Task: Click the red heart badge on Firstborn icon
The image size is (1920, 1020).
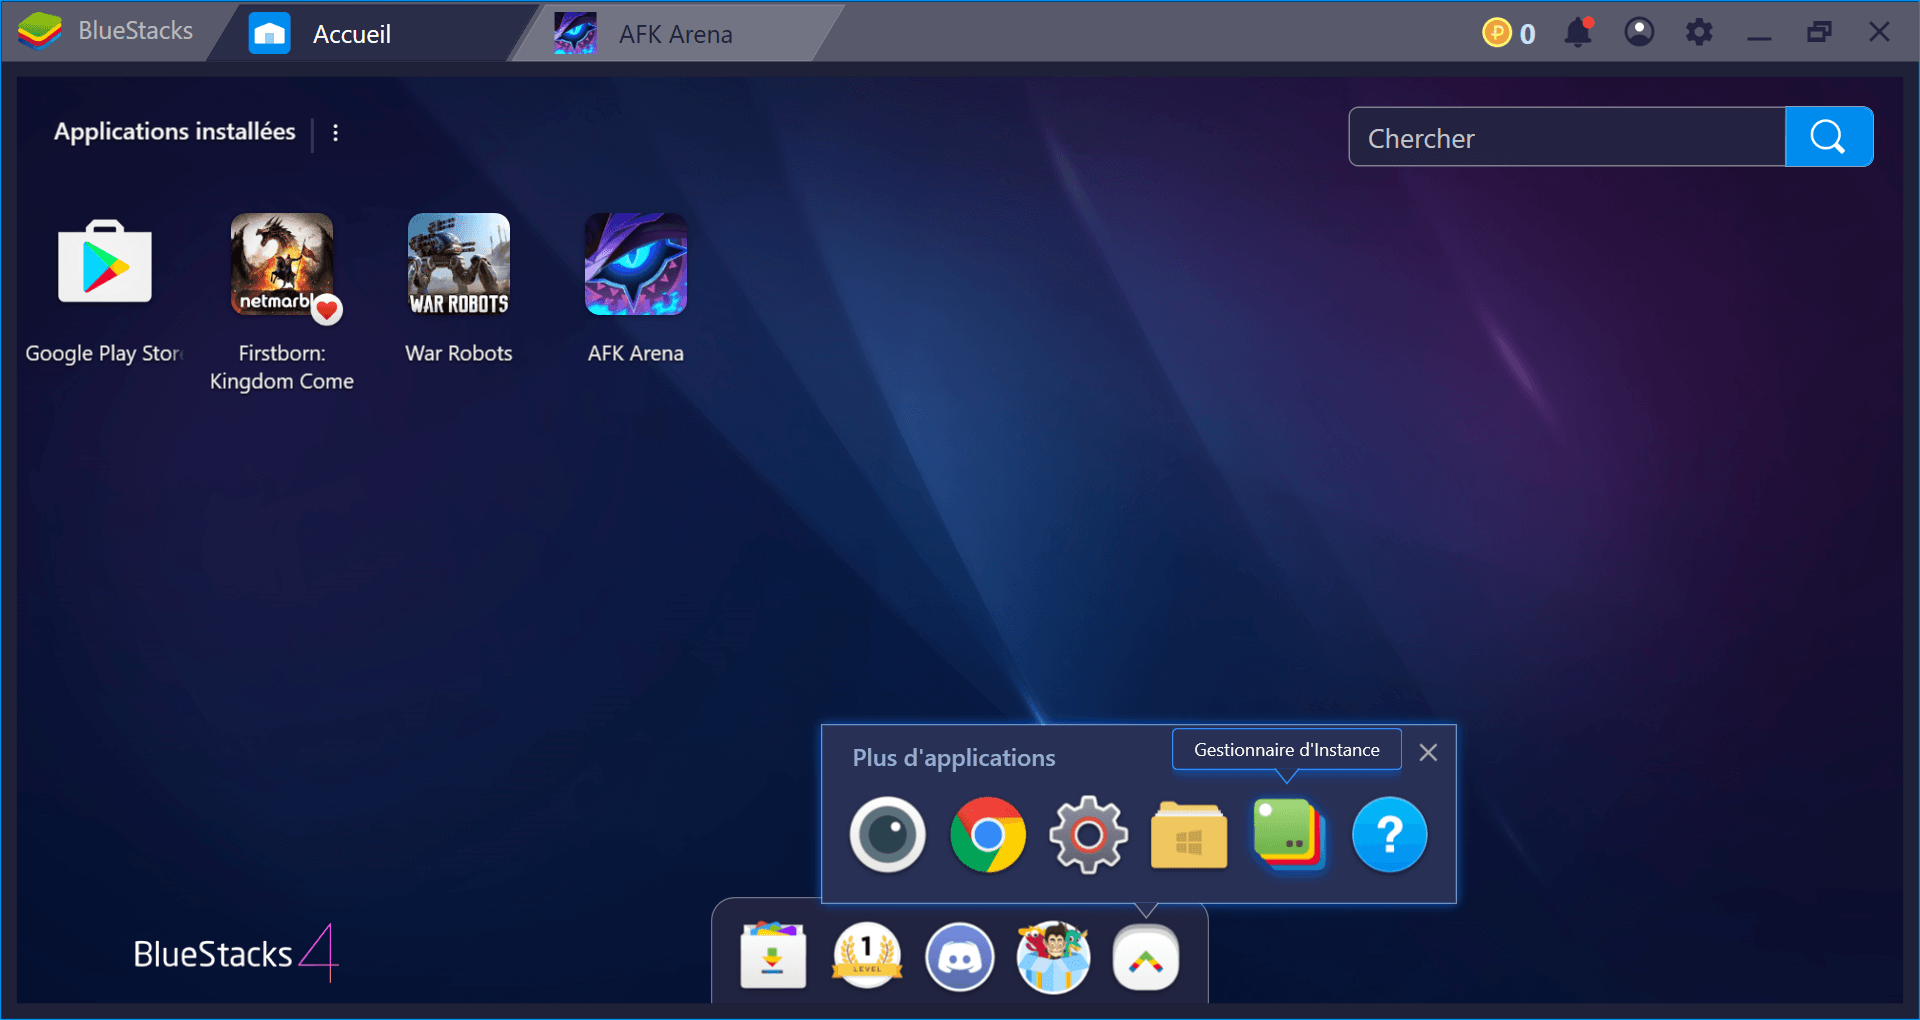Action: tap(326, 310)
